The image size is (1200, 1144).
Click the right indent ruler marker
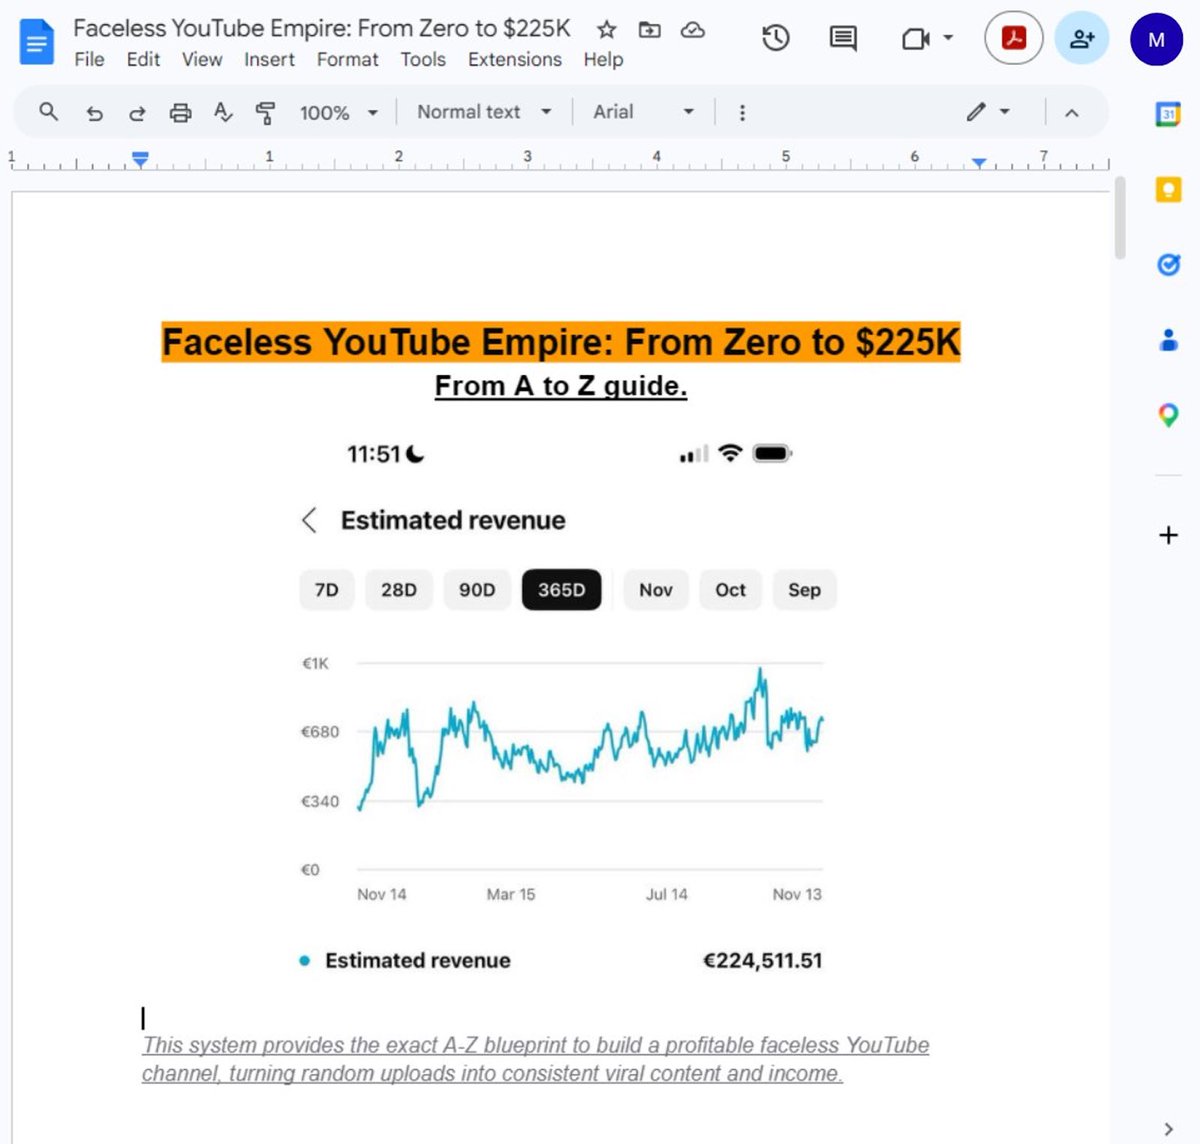click(979, 162)
